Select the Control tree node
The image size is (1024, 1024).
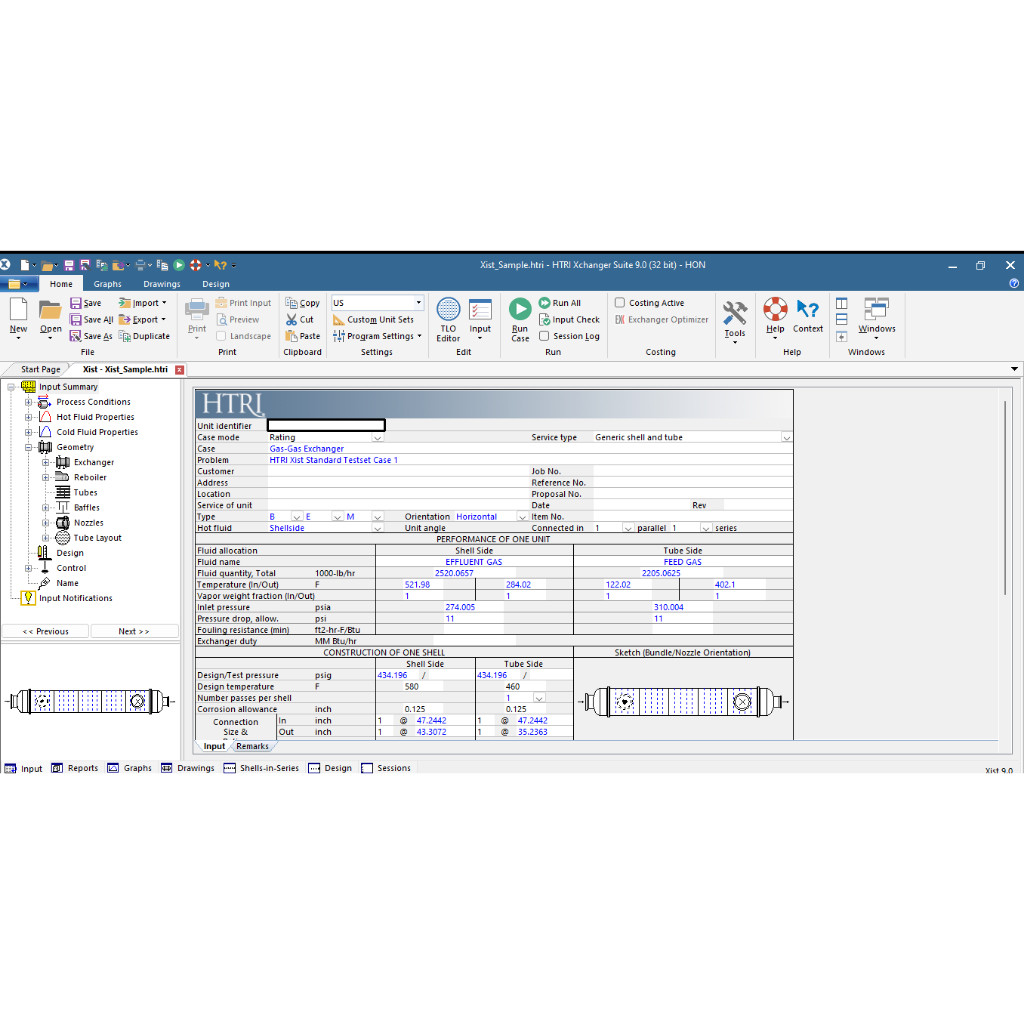click(x=71, y=568)
